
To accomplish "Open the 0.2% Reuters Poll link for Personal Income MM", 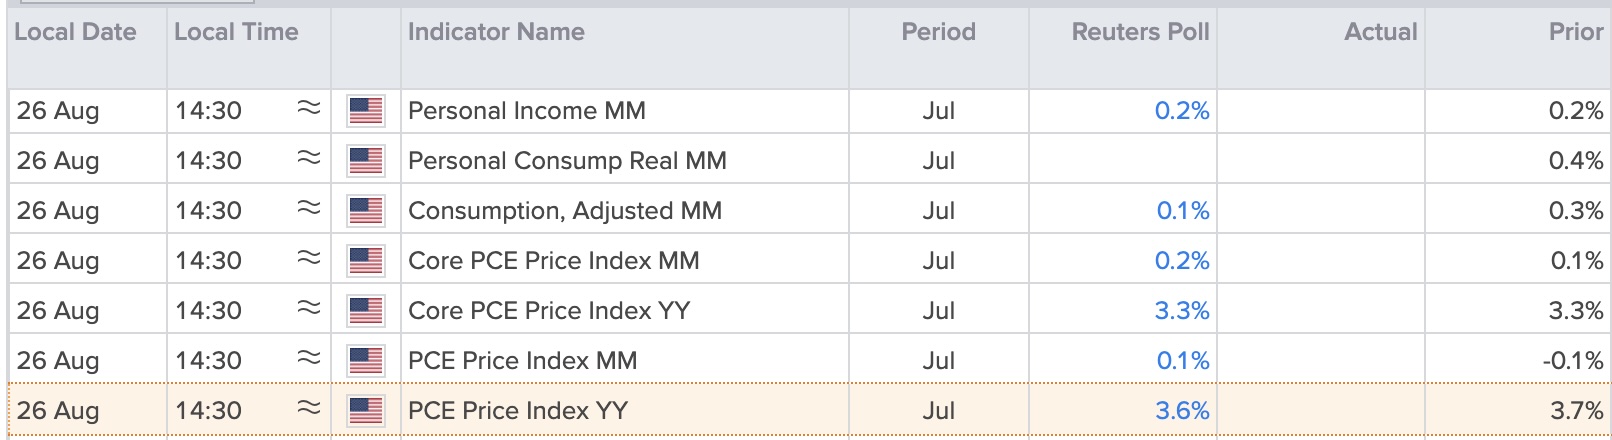I will pos(1182,111).
